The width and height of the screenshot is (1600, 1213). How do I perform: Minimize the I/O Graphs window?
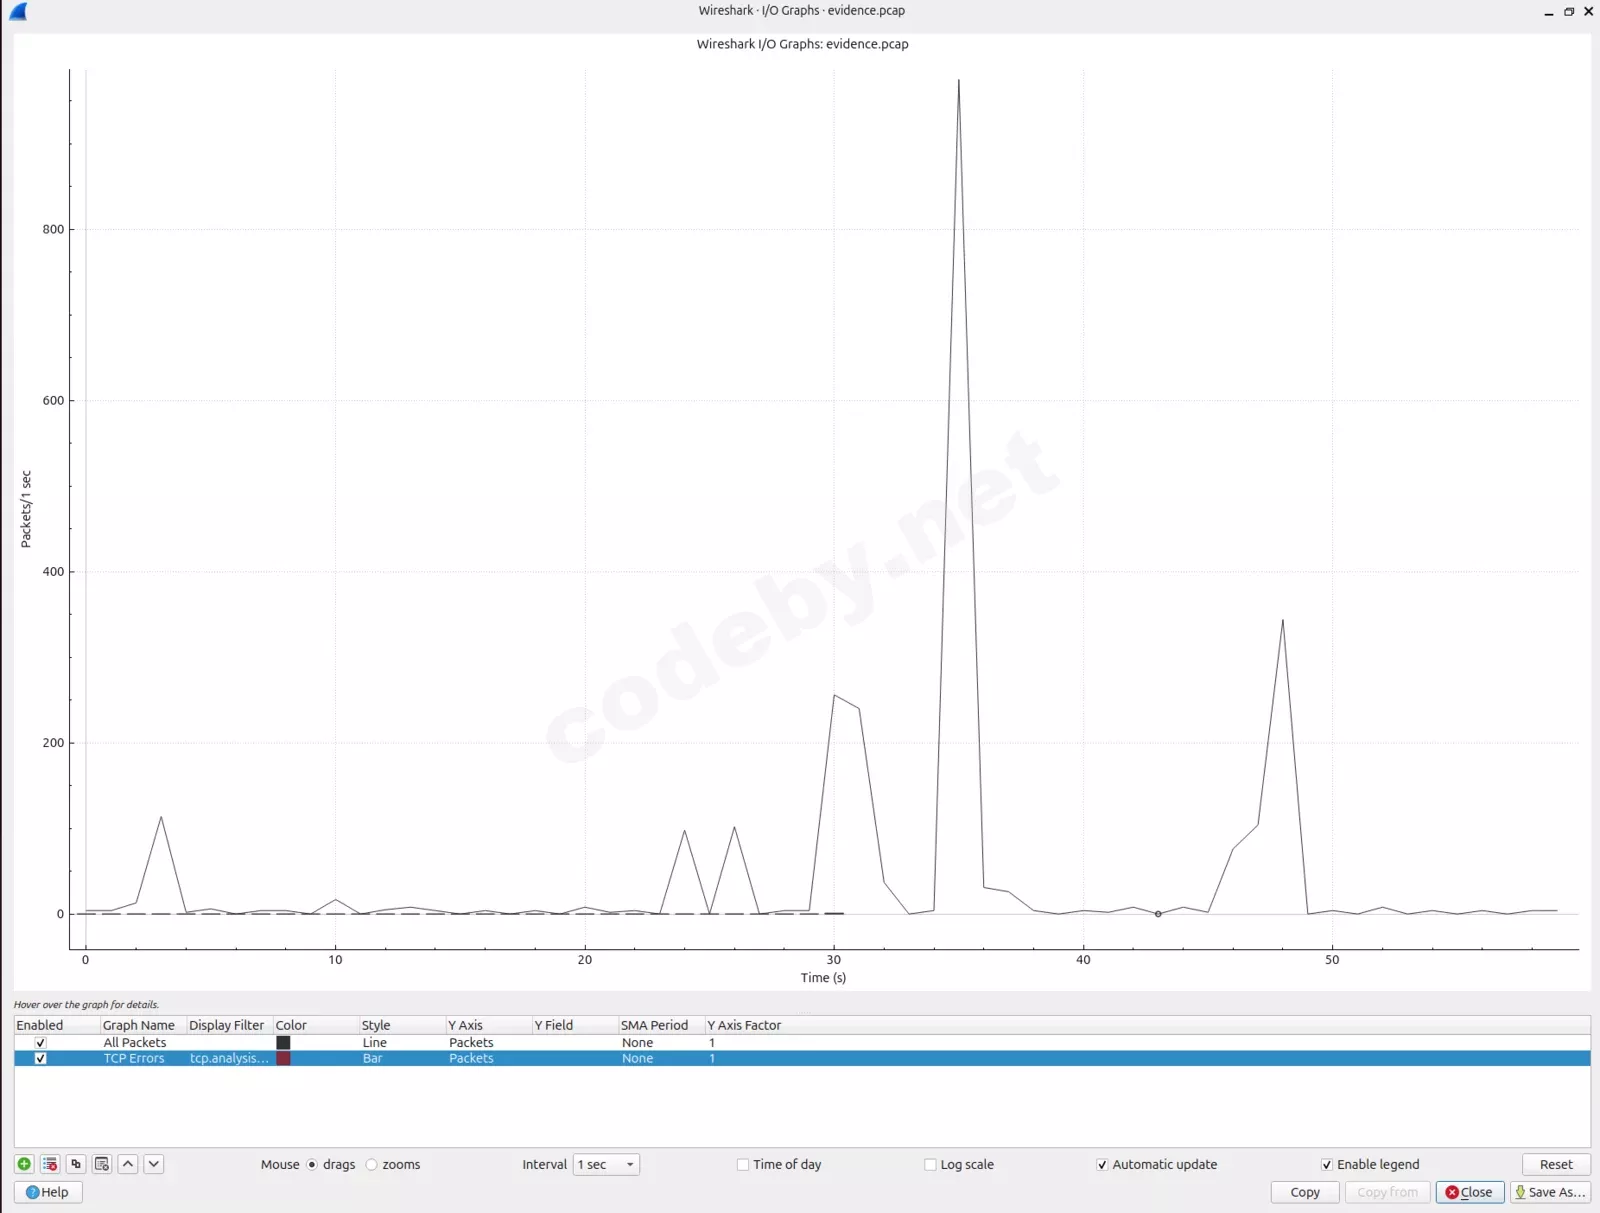coord(1549,12)
